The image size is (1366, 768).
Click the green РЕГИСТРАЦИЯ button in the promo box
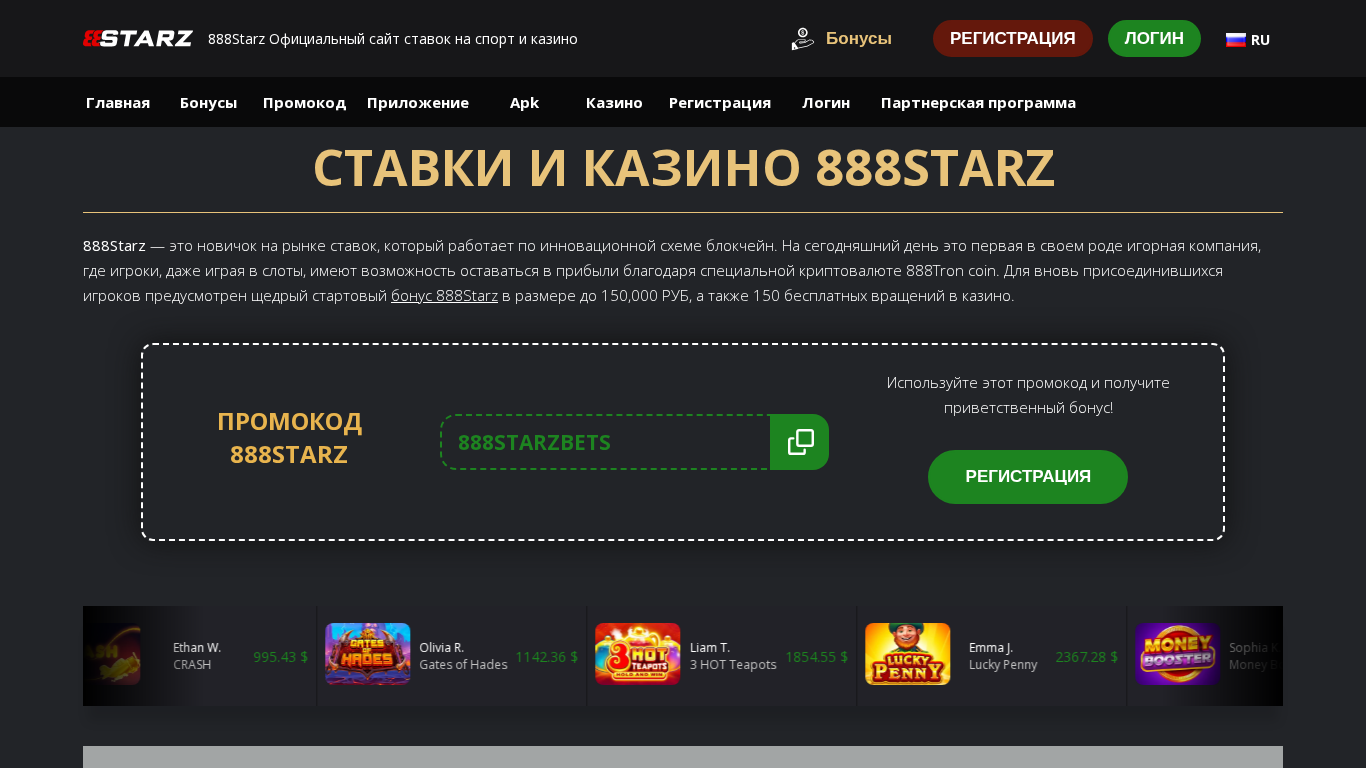point(1028,477)
